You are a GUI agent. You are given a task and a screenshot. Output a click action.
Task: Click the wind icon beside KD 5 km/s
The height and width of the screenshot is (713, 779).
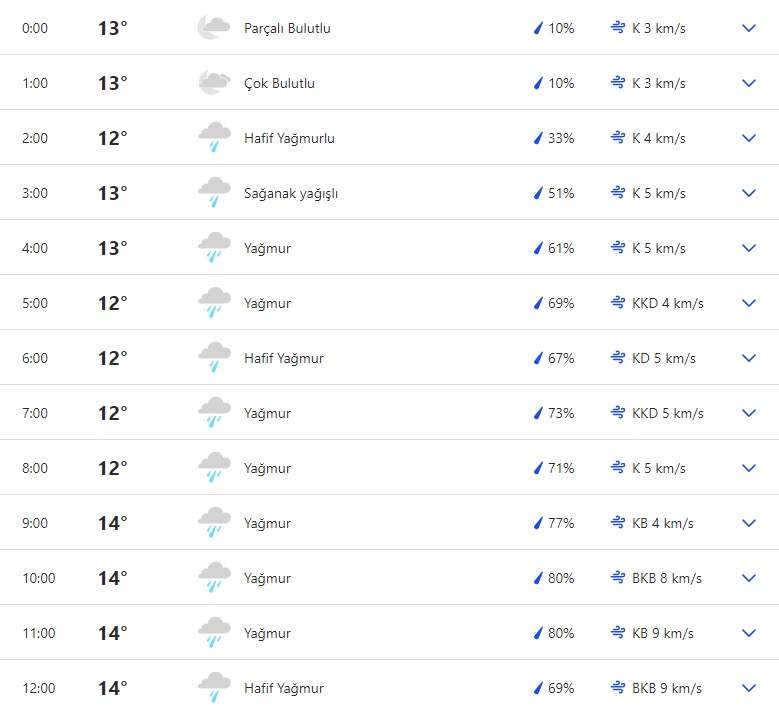[618, 358]
